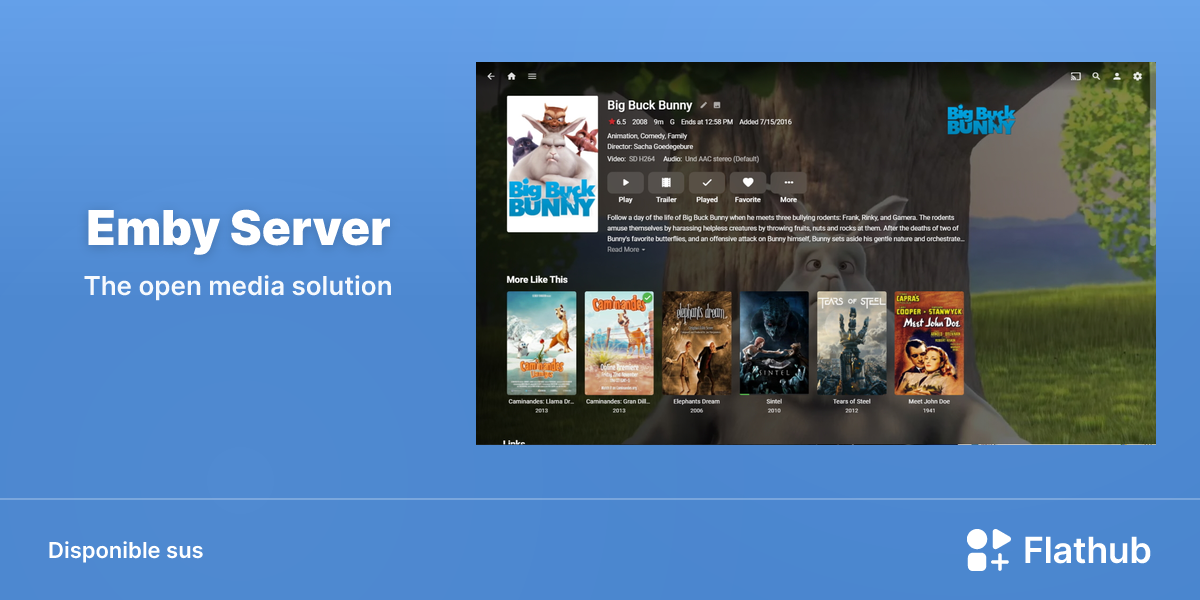Click the Big Buck Bunny logo

click(981, 119)
